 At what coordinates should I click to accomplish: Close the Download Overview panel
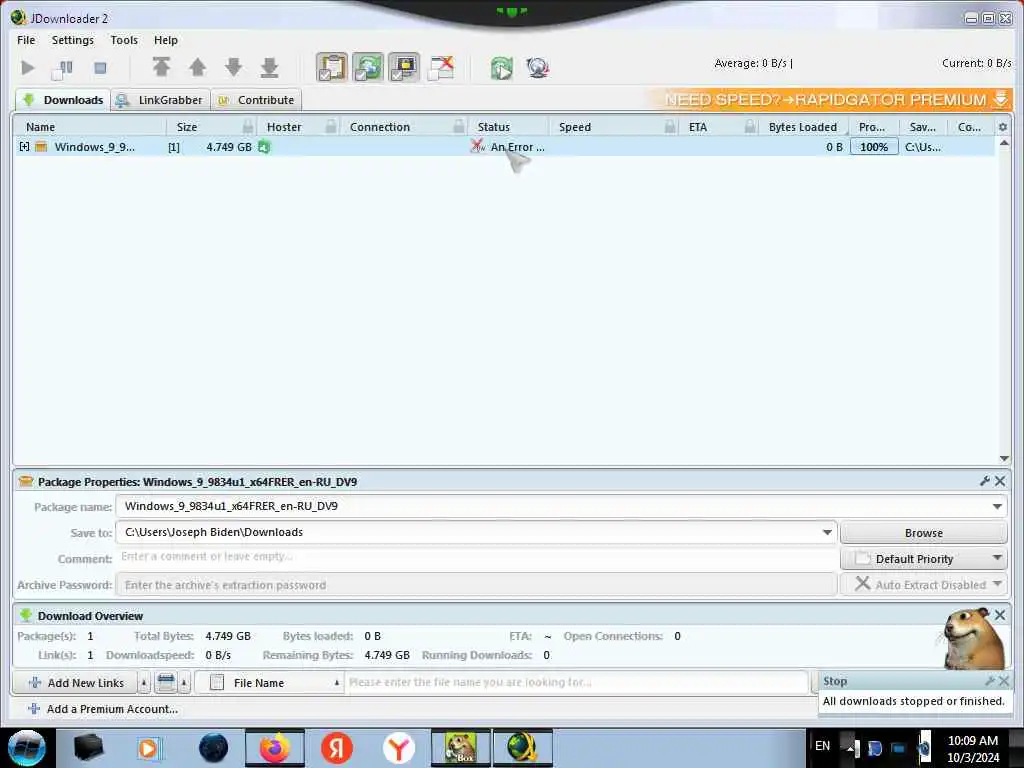pos(1000,615)
